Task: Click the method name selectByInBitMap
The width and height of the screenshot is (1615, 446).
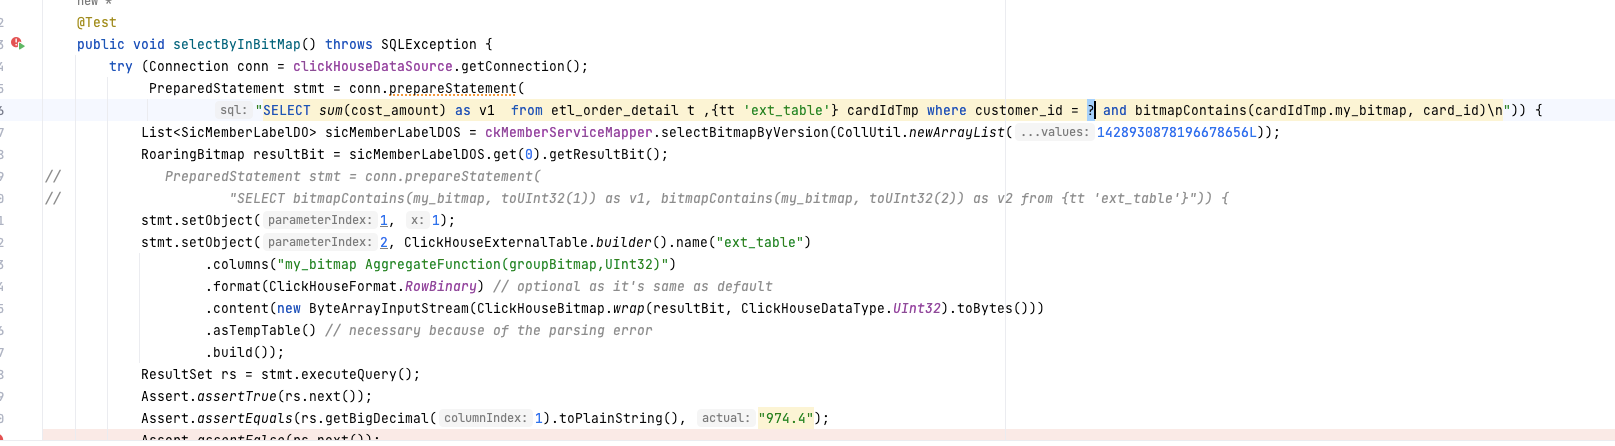Action: coord(237,44)
